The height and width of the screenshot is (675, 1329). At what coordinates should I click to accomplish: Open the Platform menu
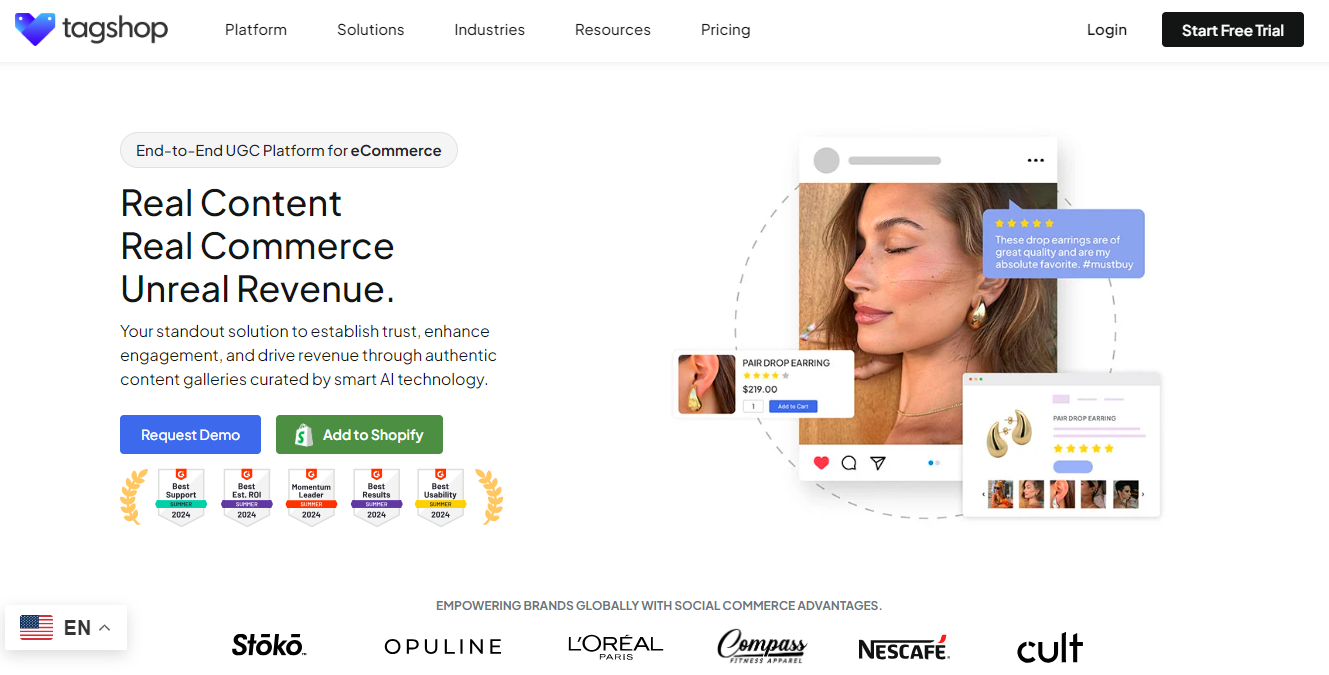pos(256,30)
